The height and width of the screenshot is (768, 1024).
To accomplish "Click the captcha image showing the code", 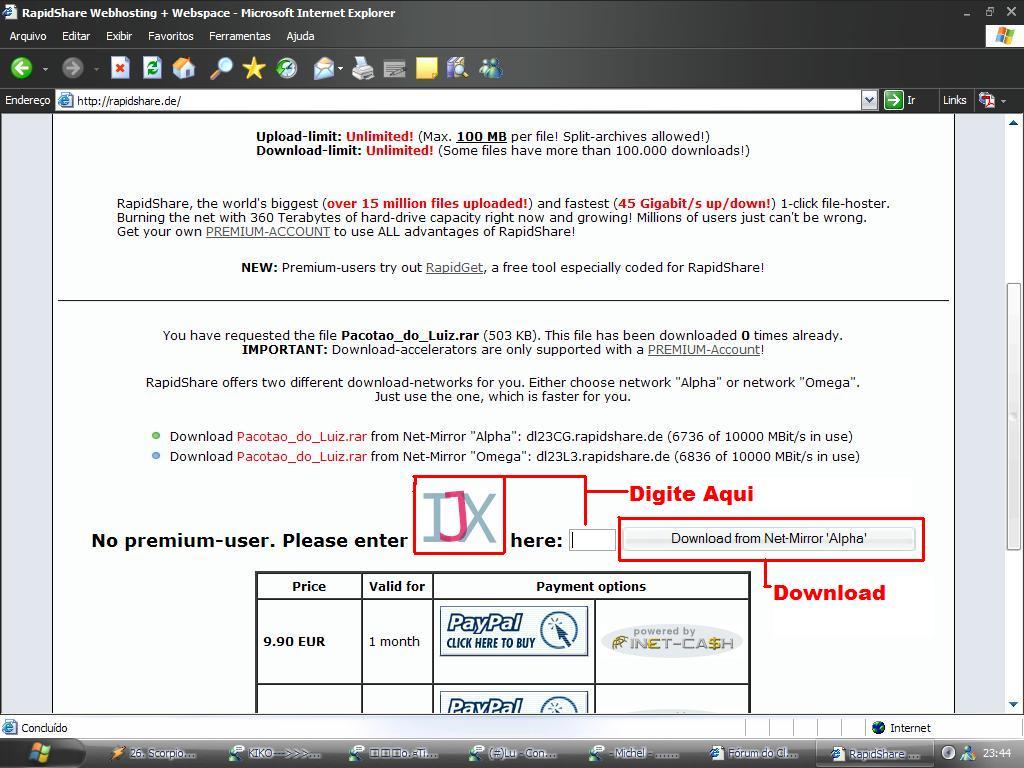I will tap(459, 516).
